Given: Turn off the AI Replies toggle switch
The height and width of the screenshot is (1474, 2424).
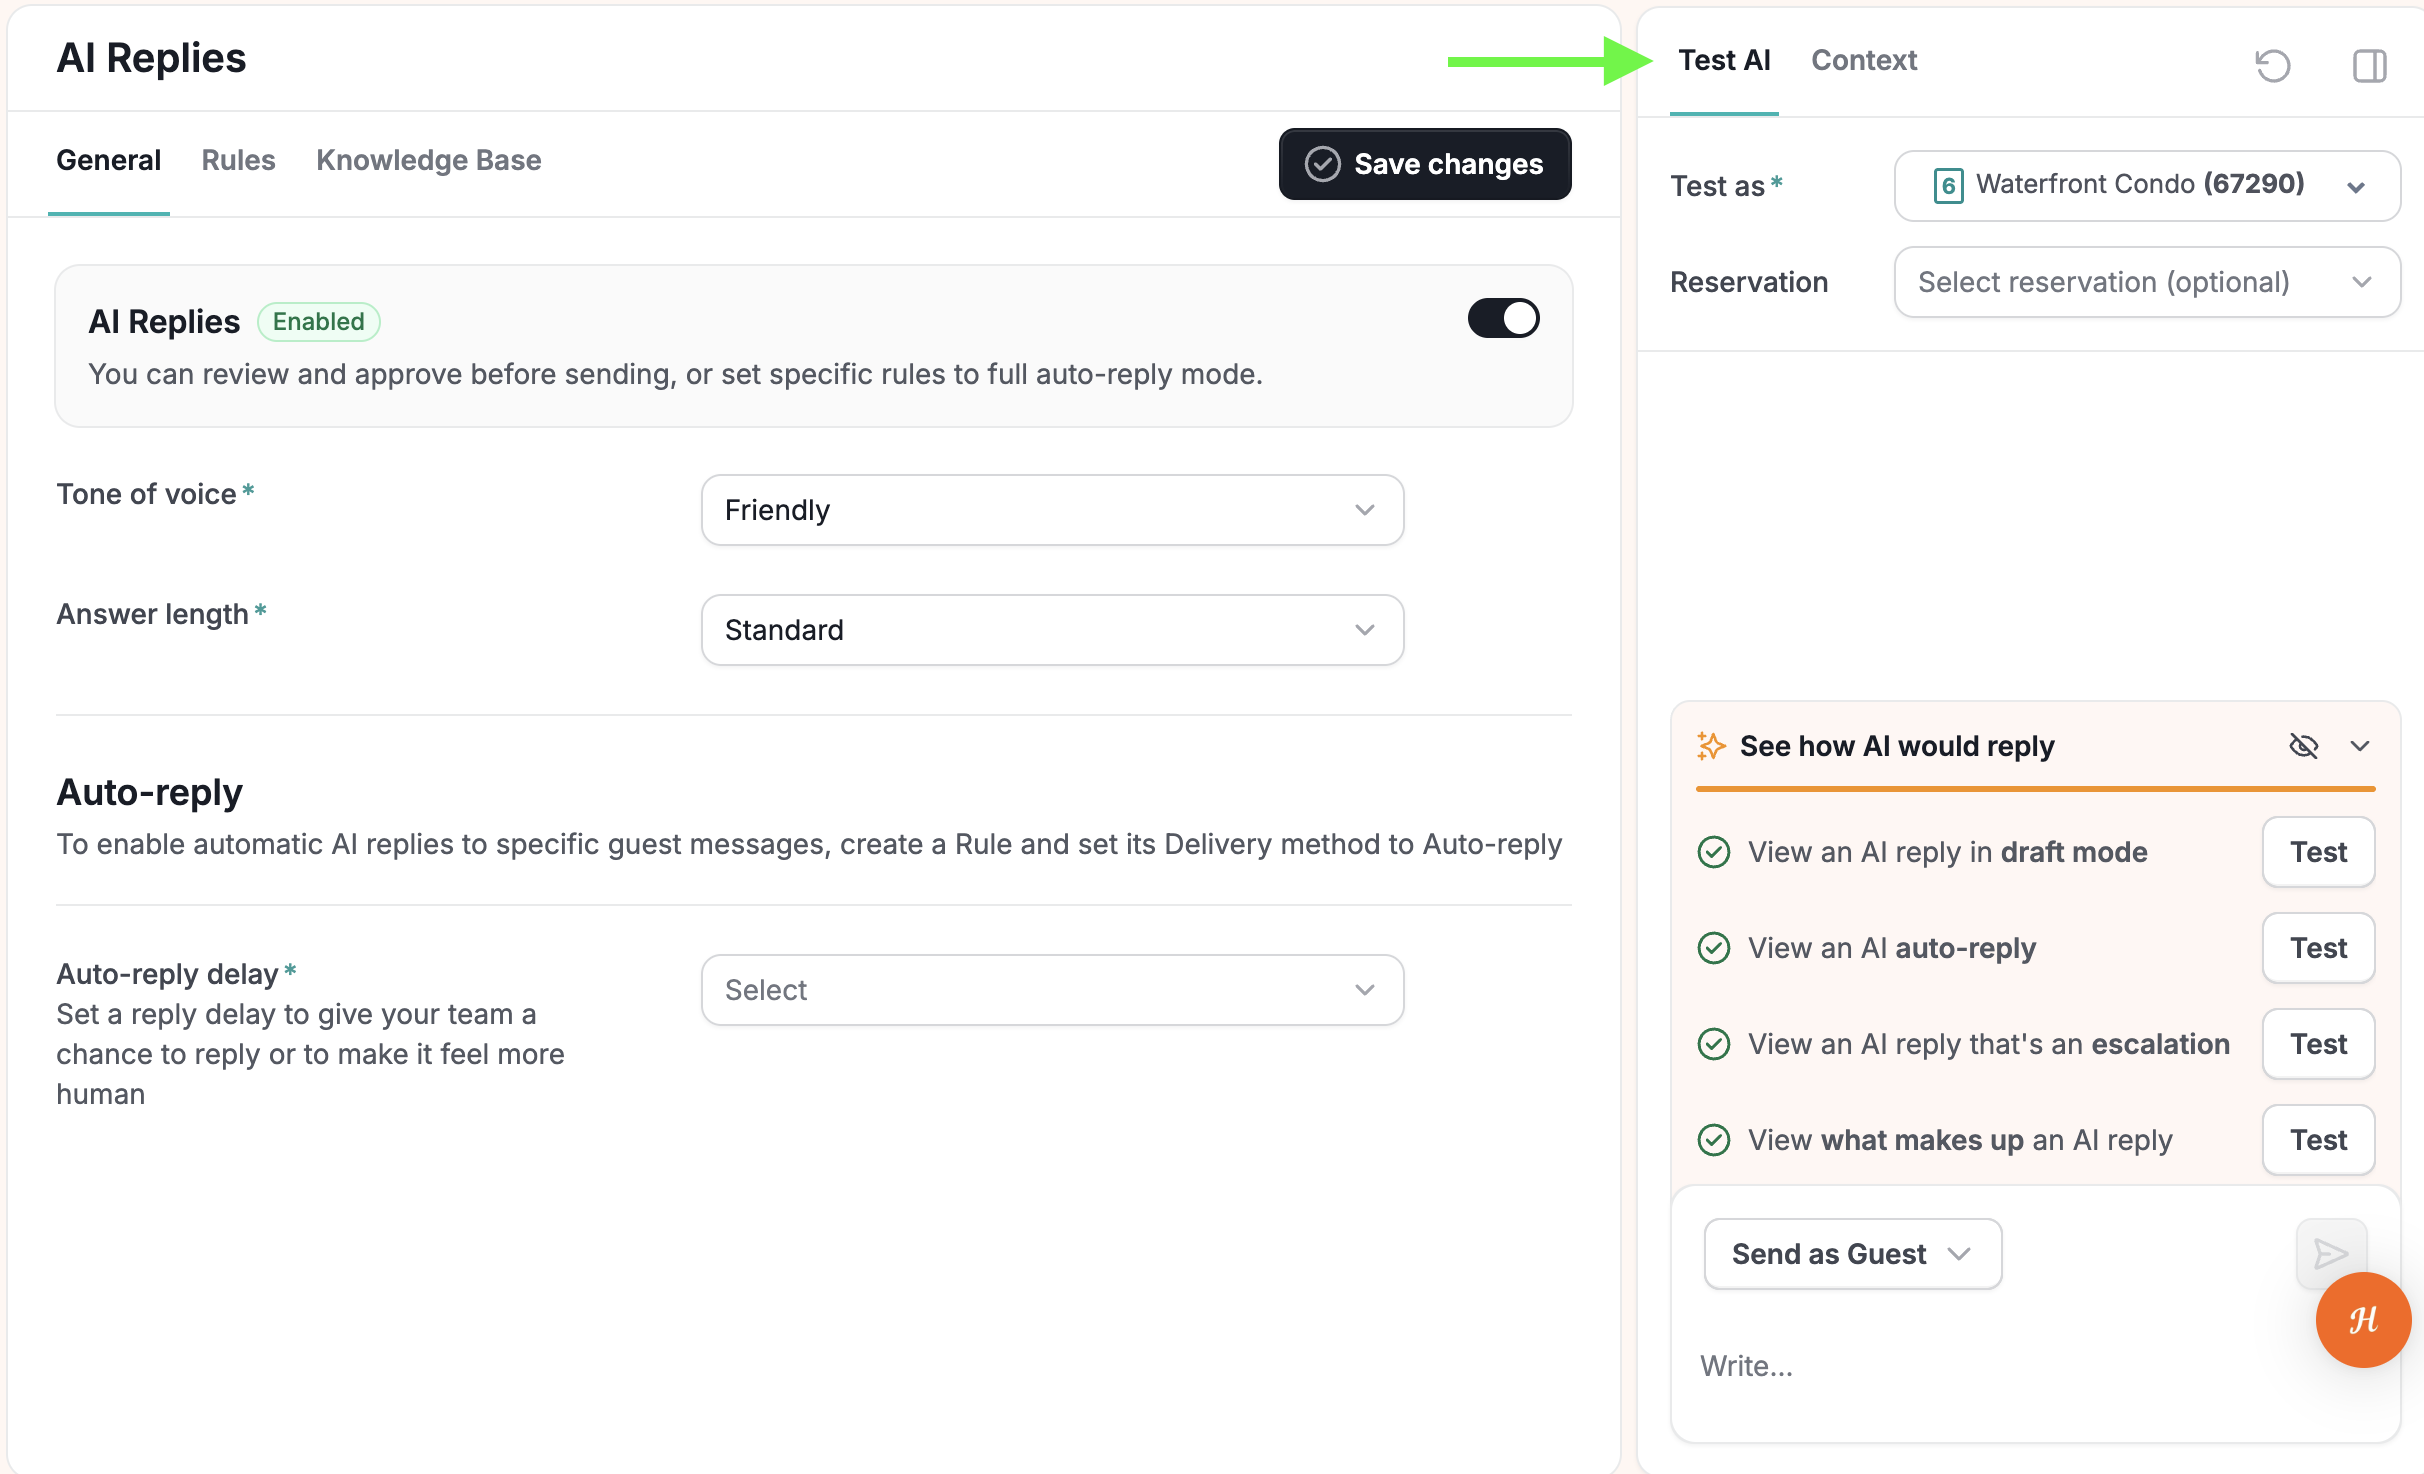Looking at the screenshot, I should pyautogui.click(x=1503, y=319).
